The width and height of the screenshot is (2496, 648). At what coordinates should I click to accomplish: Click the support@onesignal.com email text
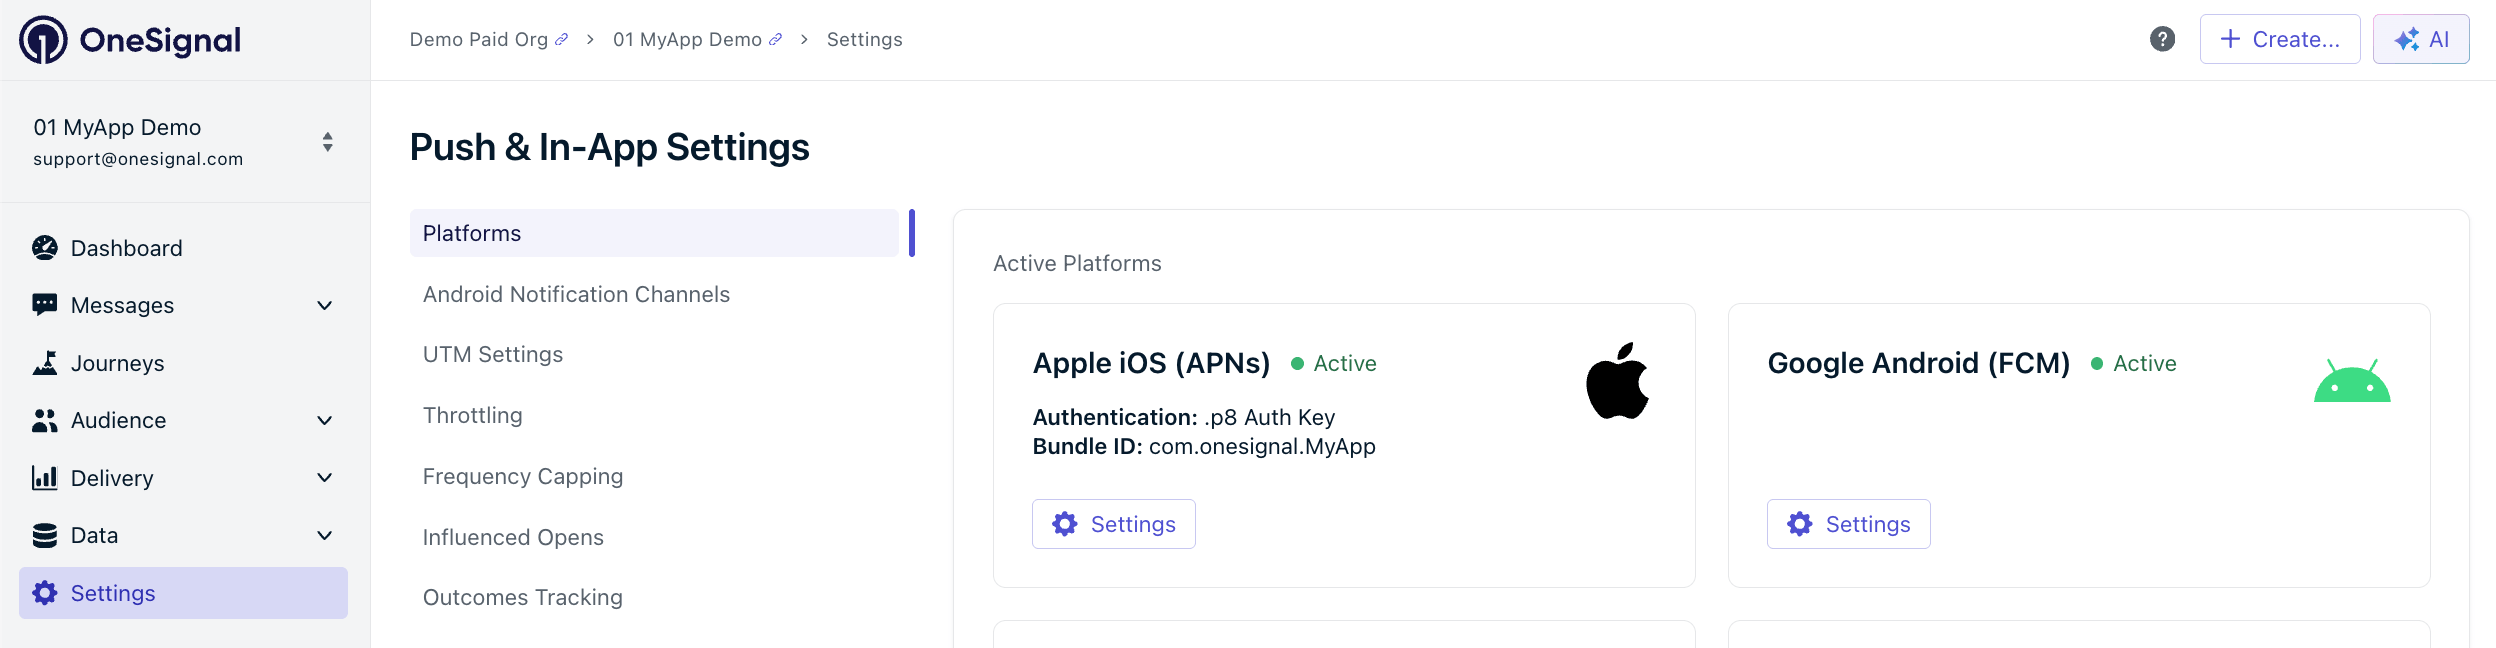[x=138, y=159]
